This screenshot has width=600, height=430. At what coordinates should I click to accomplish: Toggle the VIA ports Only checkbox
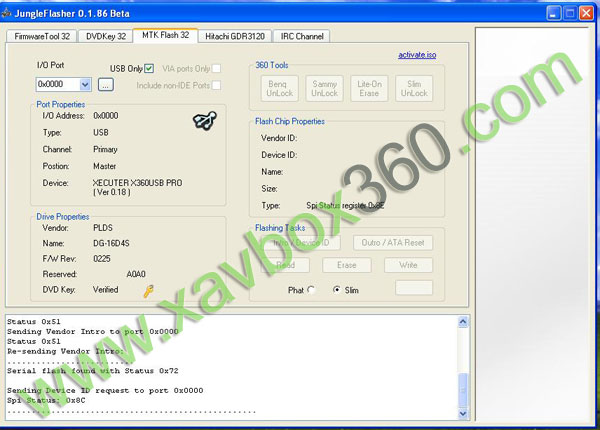216,68
